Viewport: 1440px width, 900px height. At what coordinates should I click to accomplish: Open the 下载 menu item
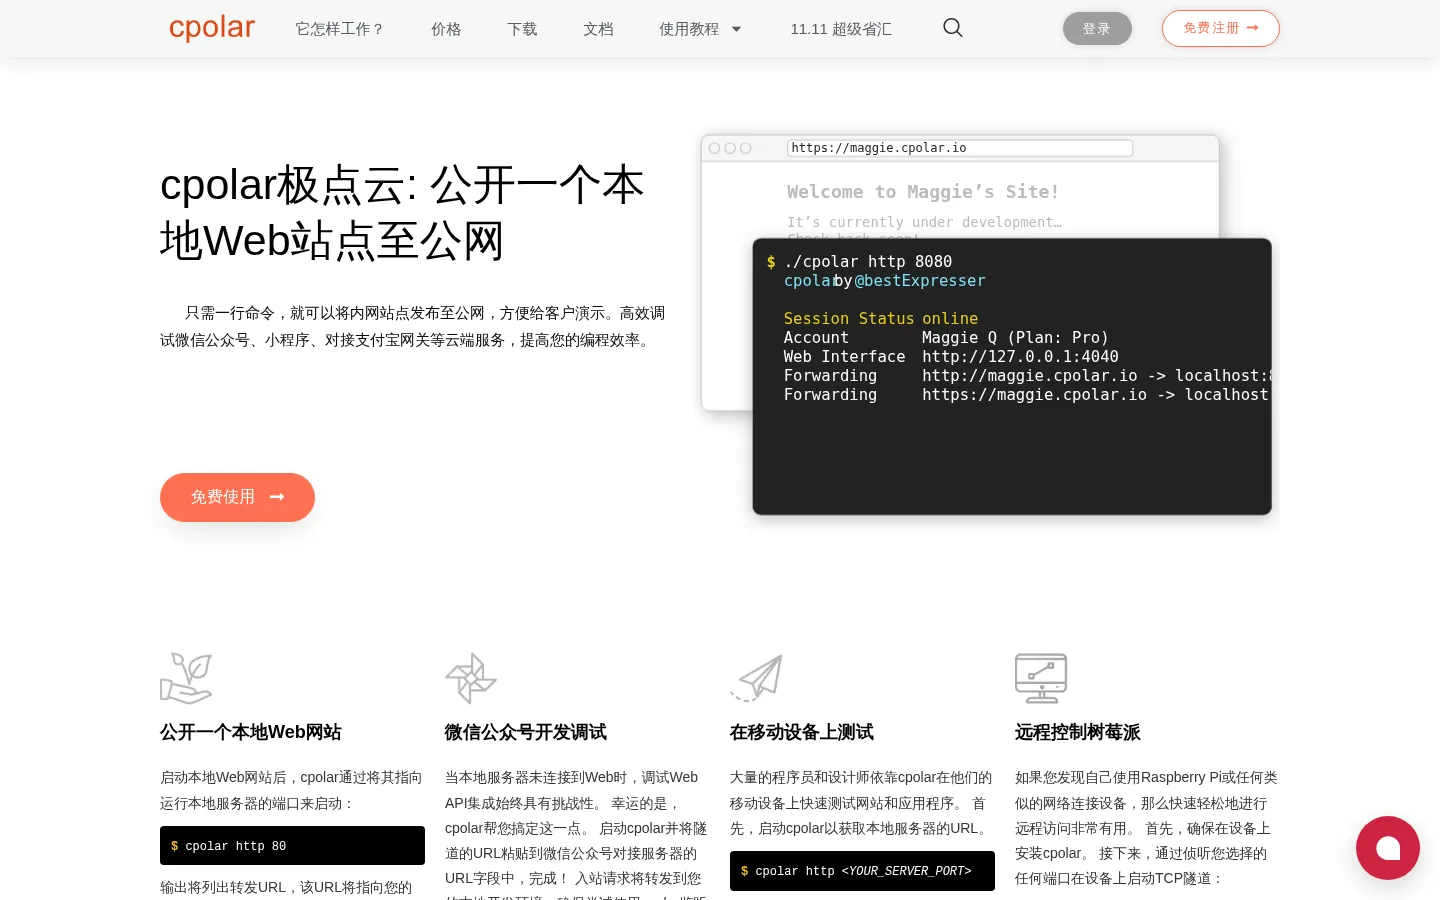click(x=522, y=29)
